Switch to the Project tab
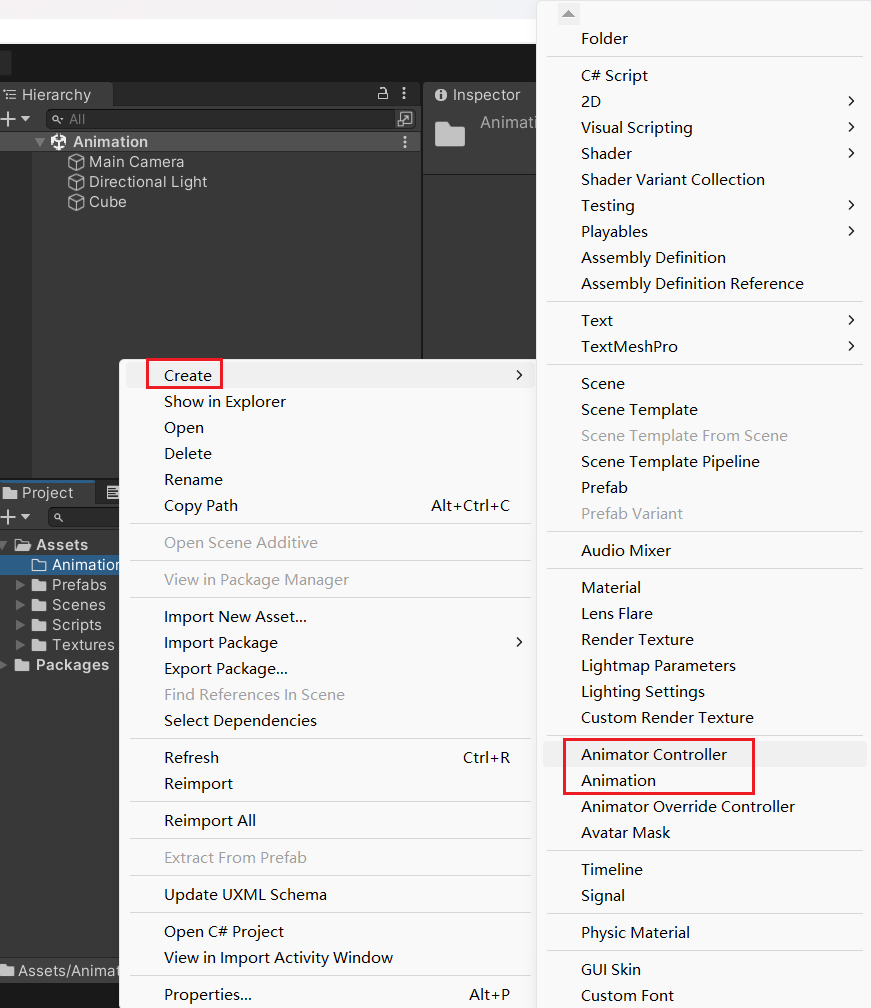Viewport: 871px width, 1008px height. click(x=47, y=493)
